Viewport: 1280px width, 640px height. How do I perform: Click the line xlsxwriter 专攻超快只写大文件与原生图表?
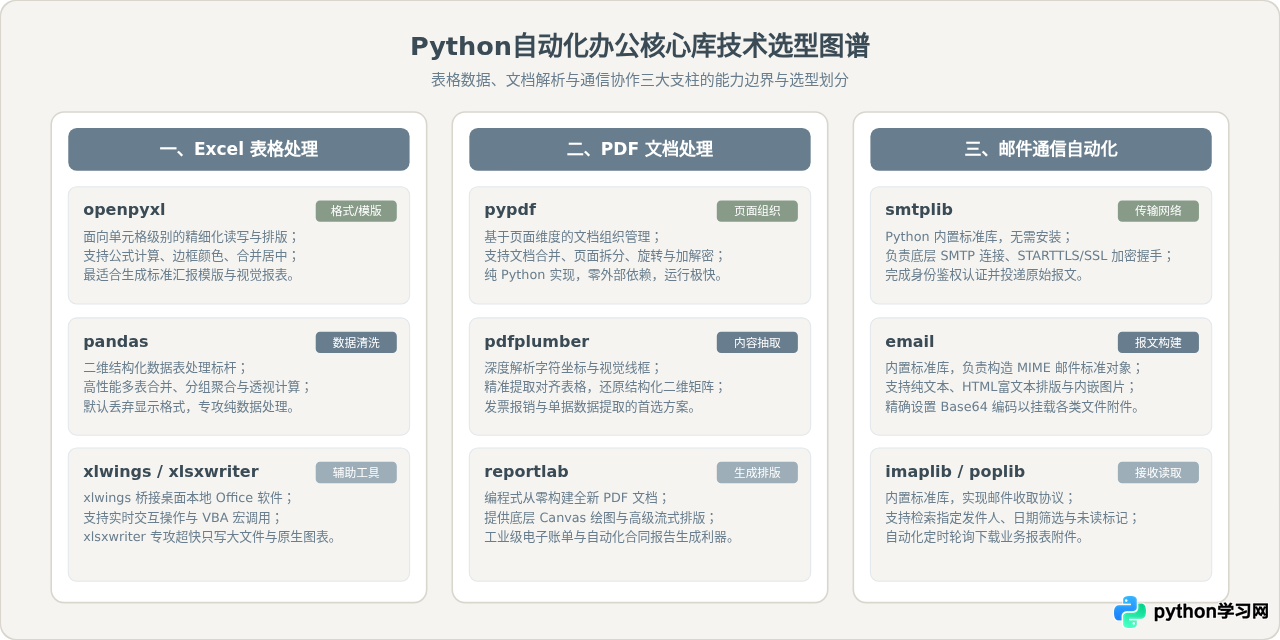point(210,536)
